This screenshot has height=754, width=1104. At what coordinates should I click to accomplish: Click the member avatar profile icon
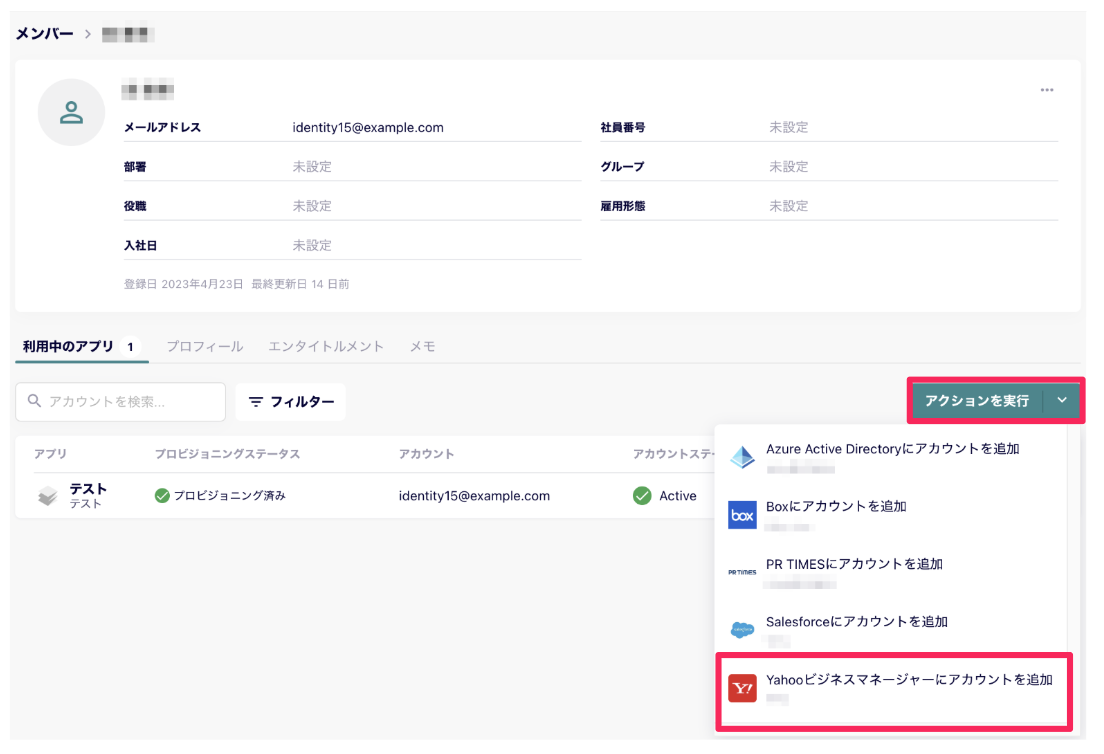click(71, 112)
